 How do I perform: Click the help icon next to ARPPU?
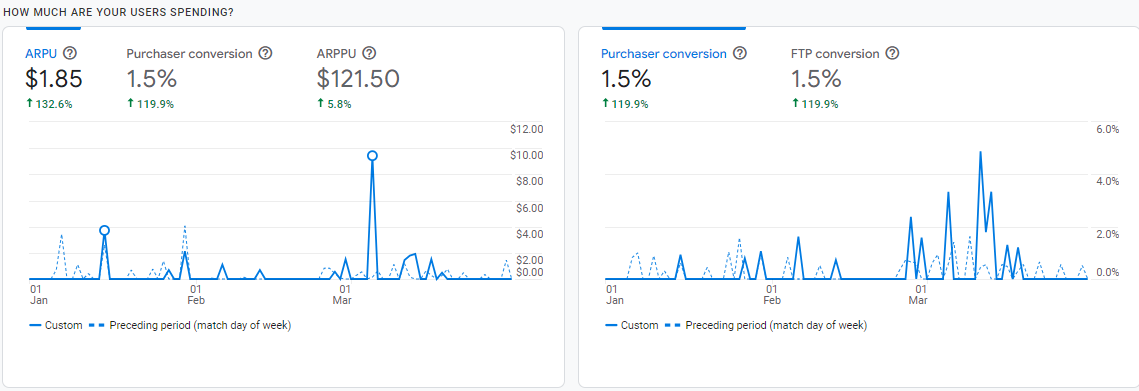click(x=369, y=53)
